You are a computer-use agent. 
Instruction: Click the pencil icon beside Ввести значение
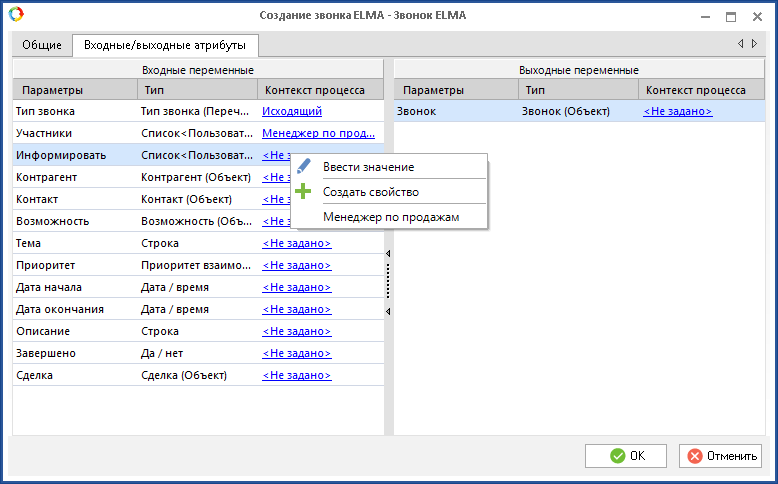click(x=303, y=166)
